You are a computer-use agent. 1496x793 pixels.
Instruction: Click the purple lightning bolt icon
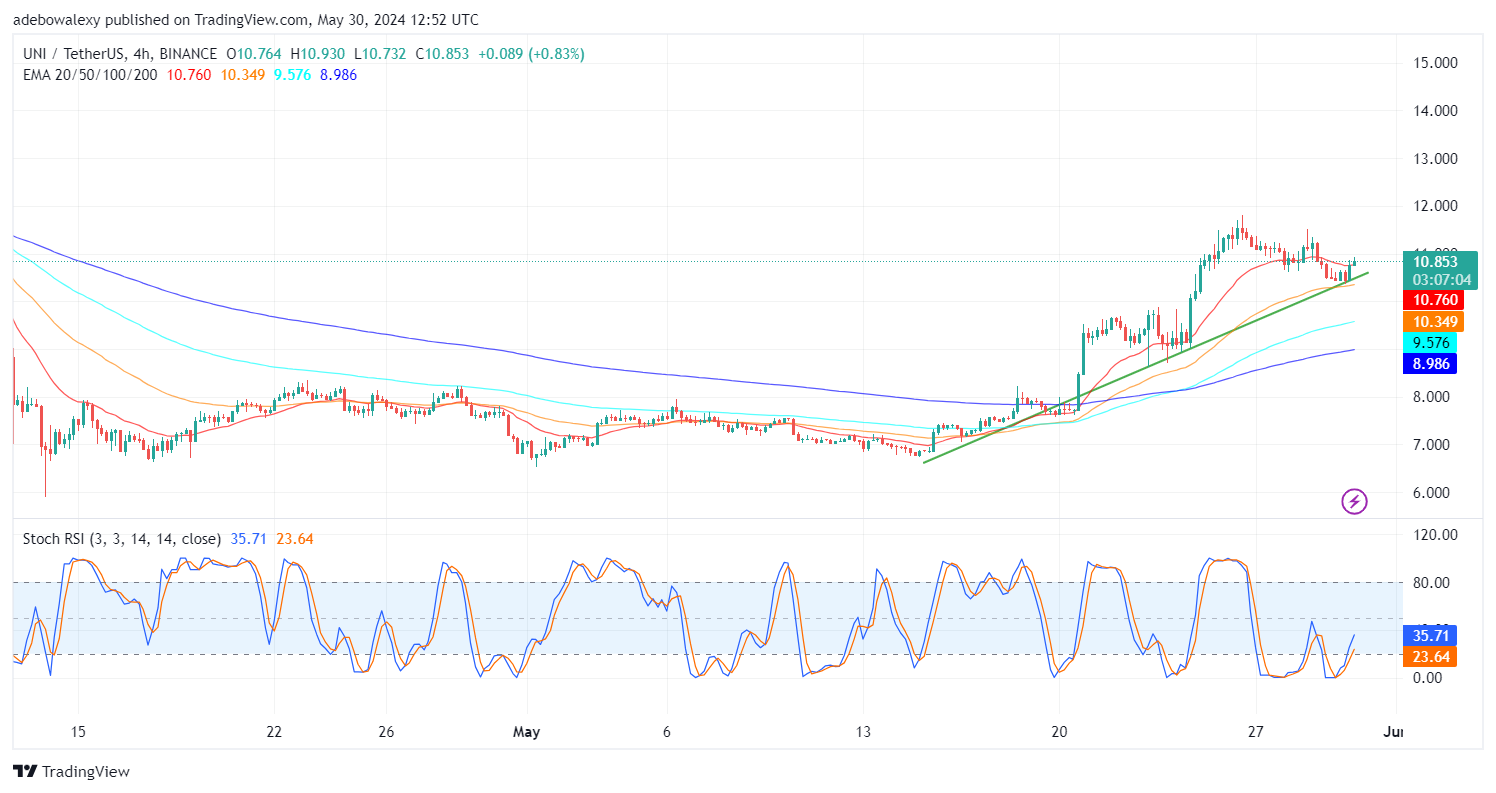[1354, 501]
